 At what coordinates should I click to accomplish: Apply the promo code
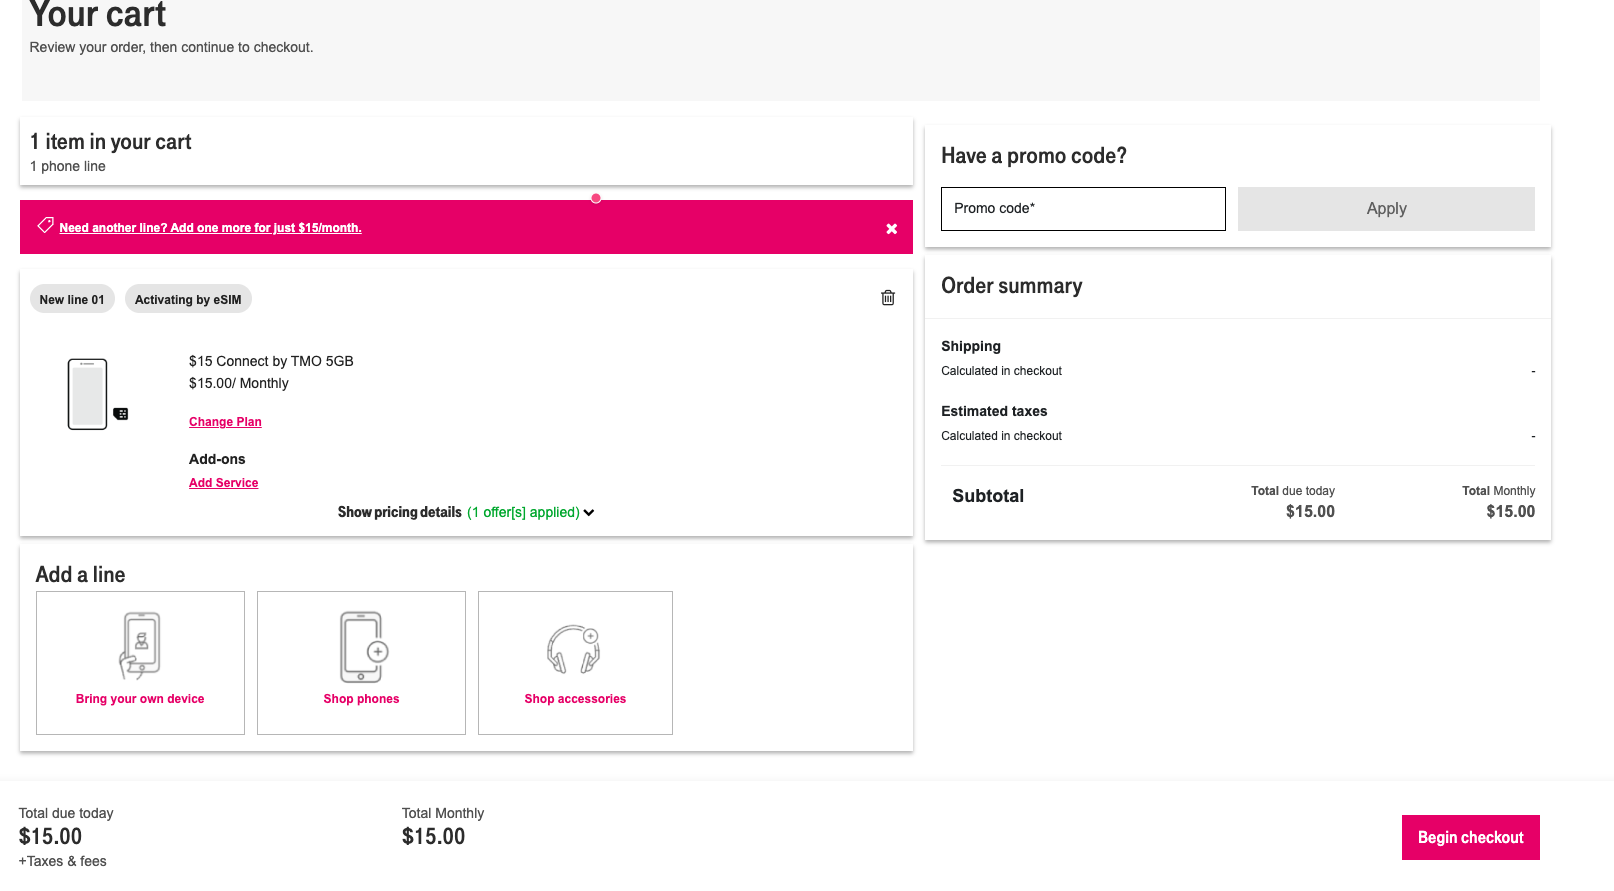[1386, 209]
